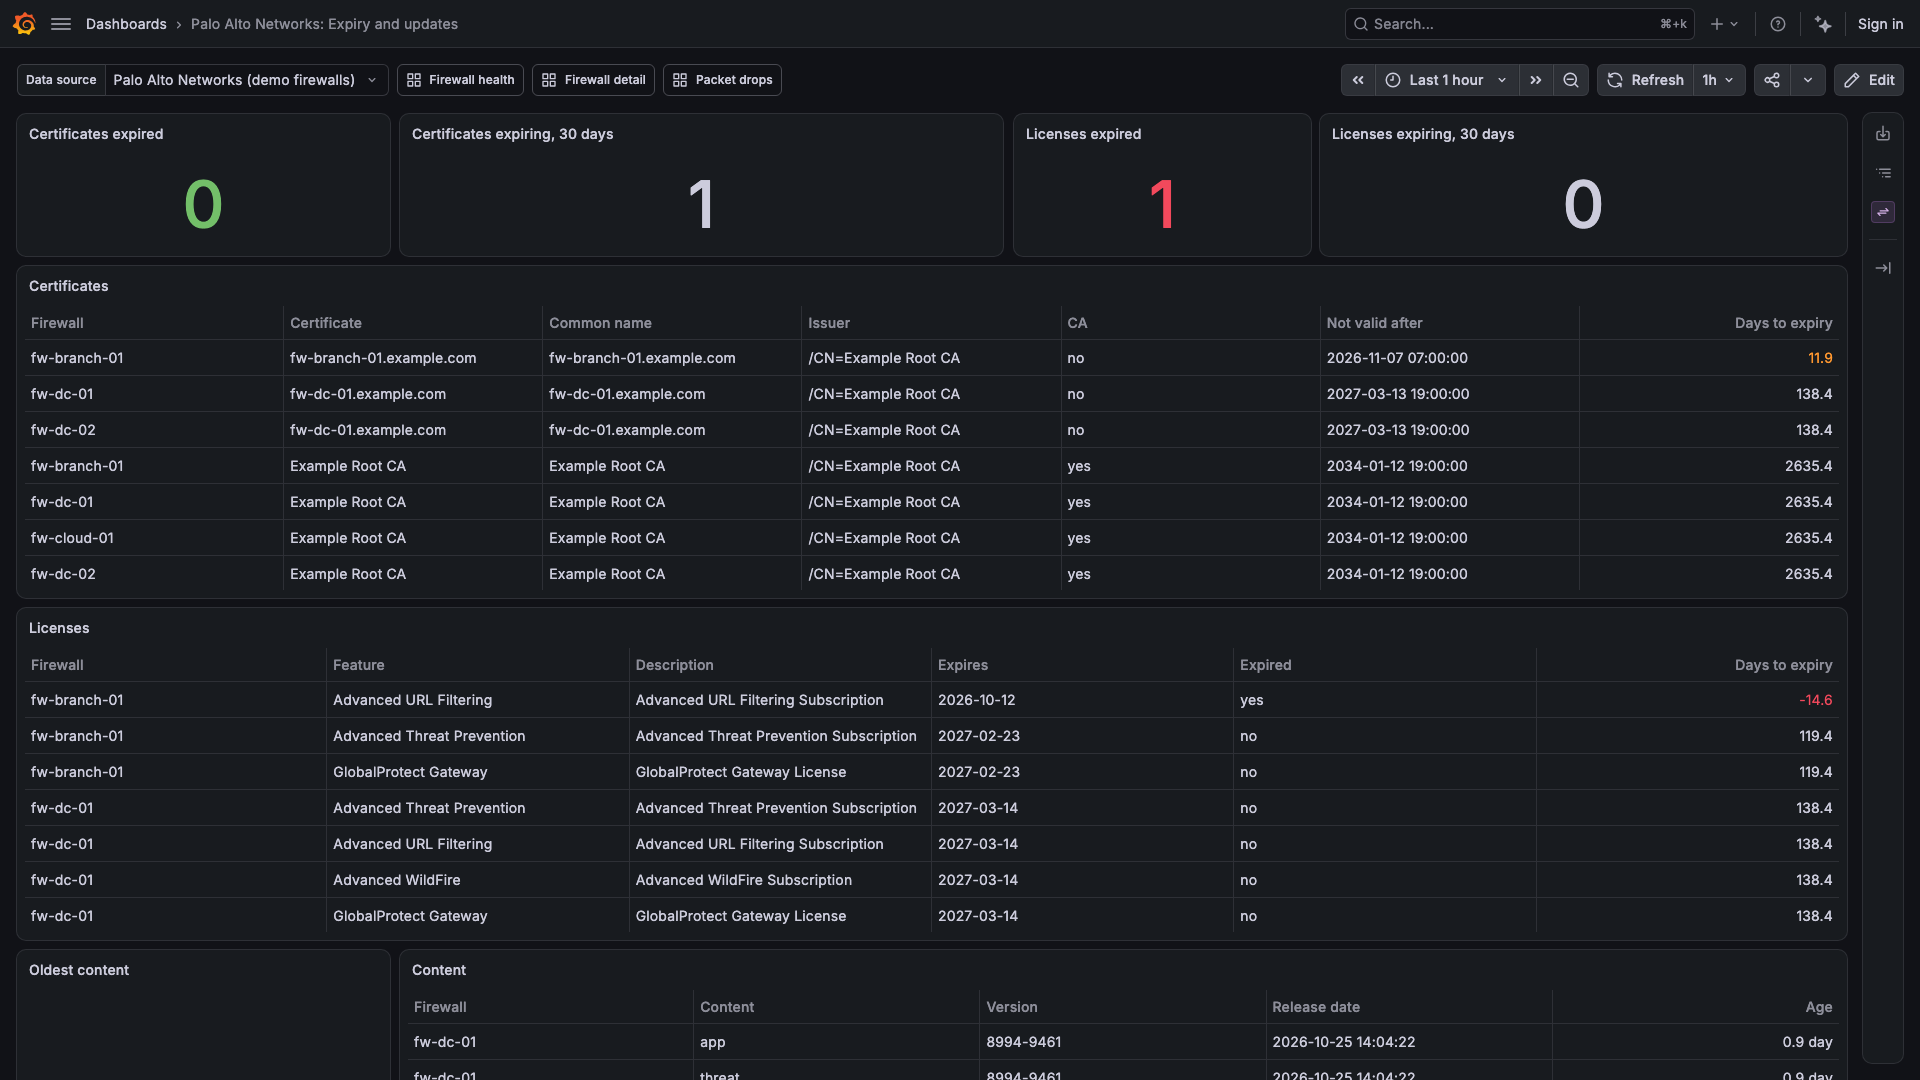
Task: Click the purple highlighted sidebar icon
Action: pos(1883,212)
